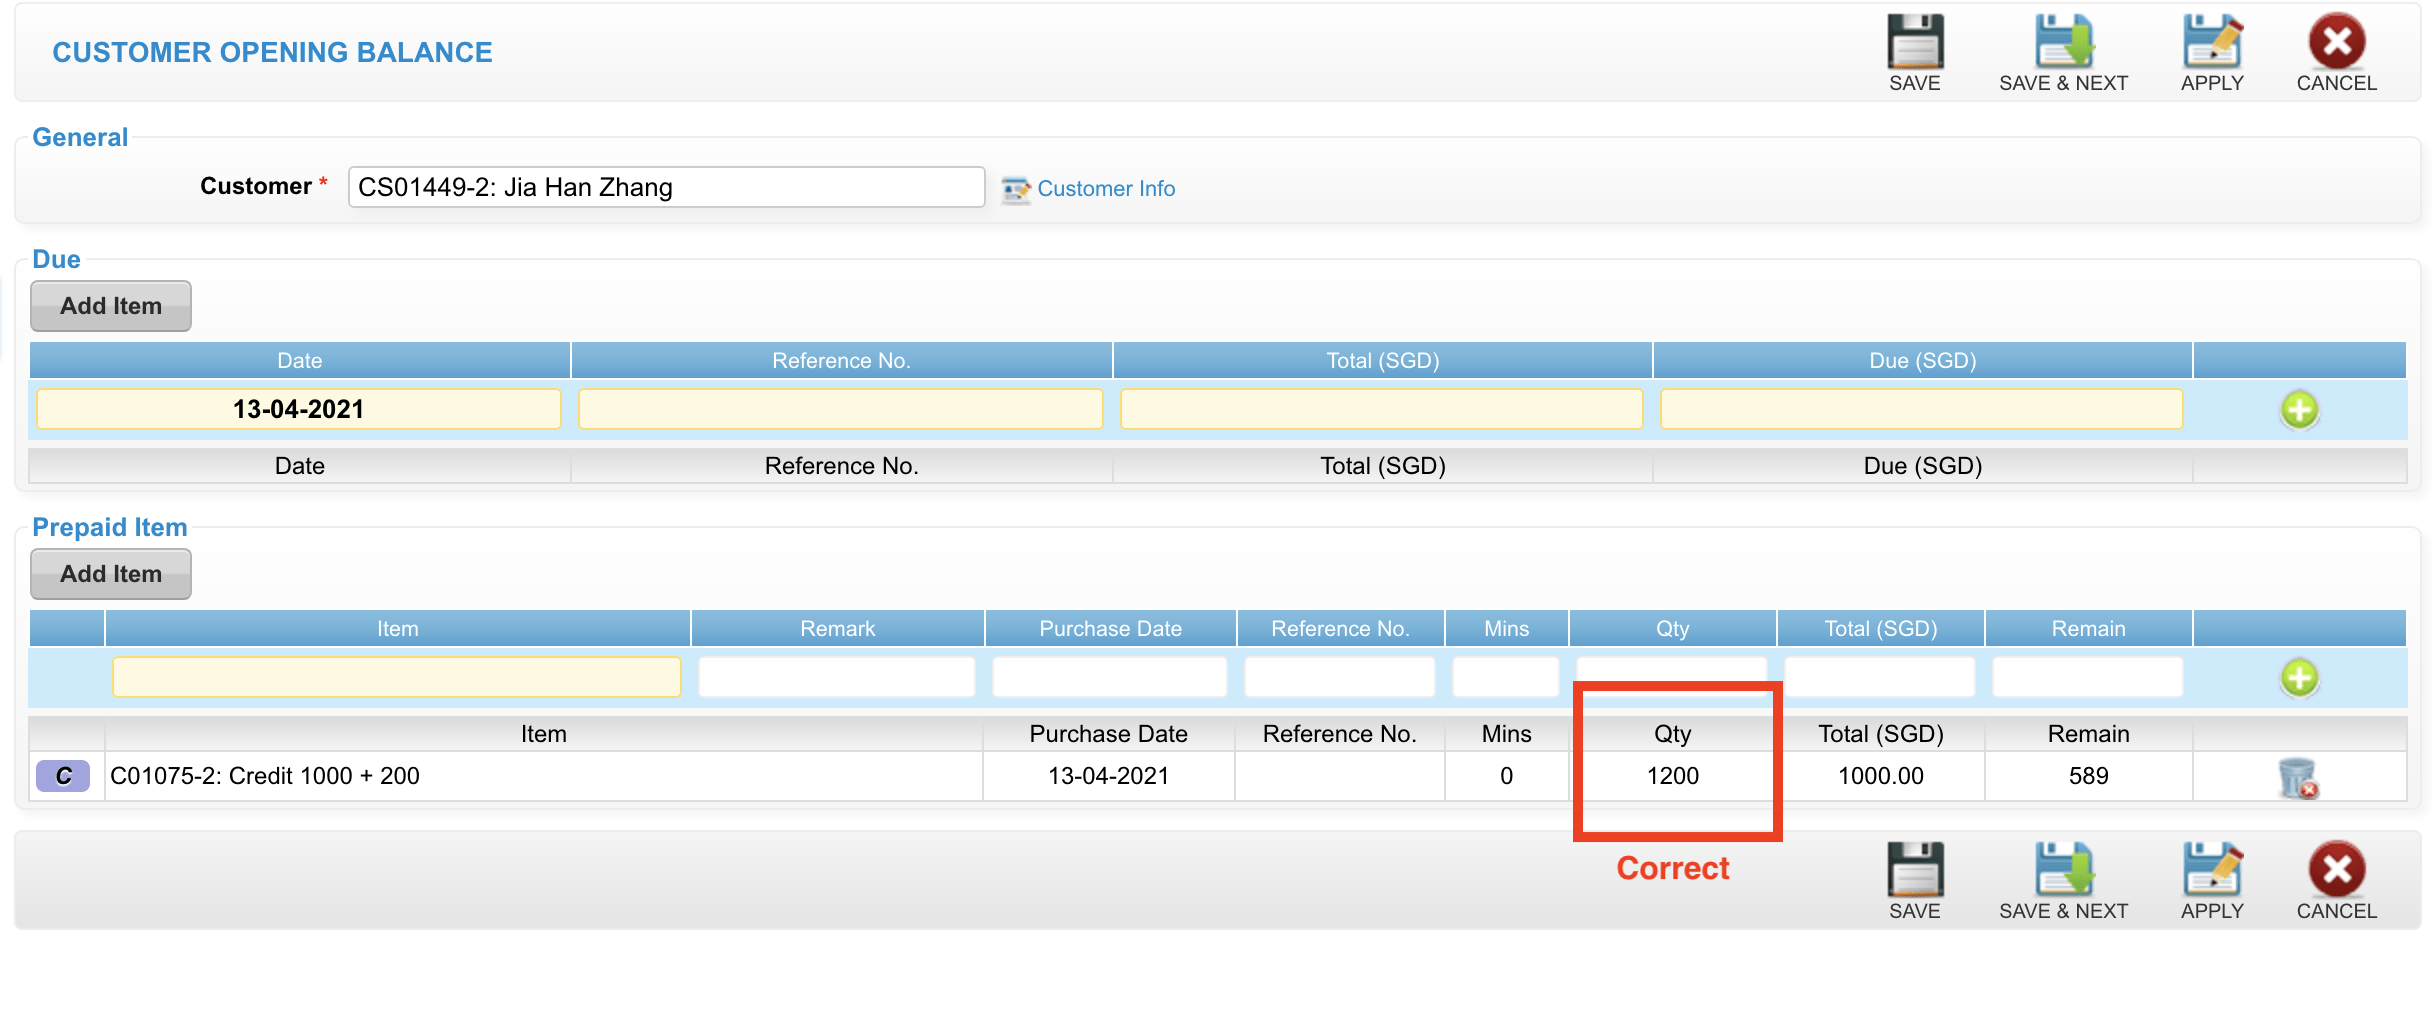Click the Due (SGD) blue column header
The width and height of the screenshot is (2432, 1022).
1922,360
